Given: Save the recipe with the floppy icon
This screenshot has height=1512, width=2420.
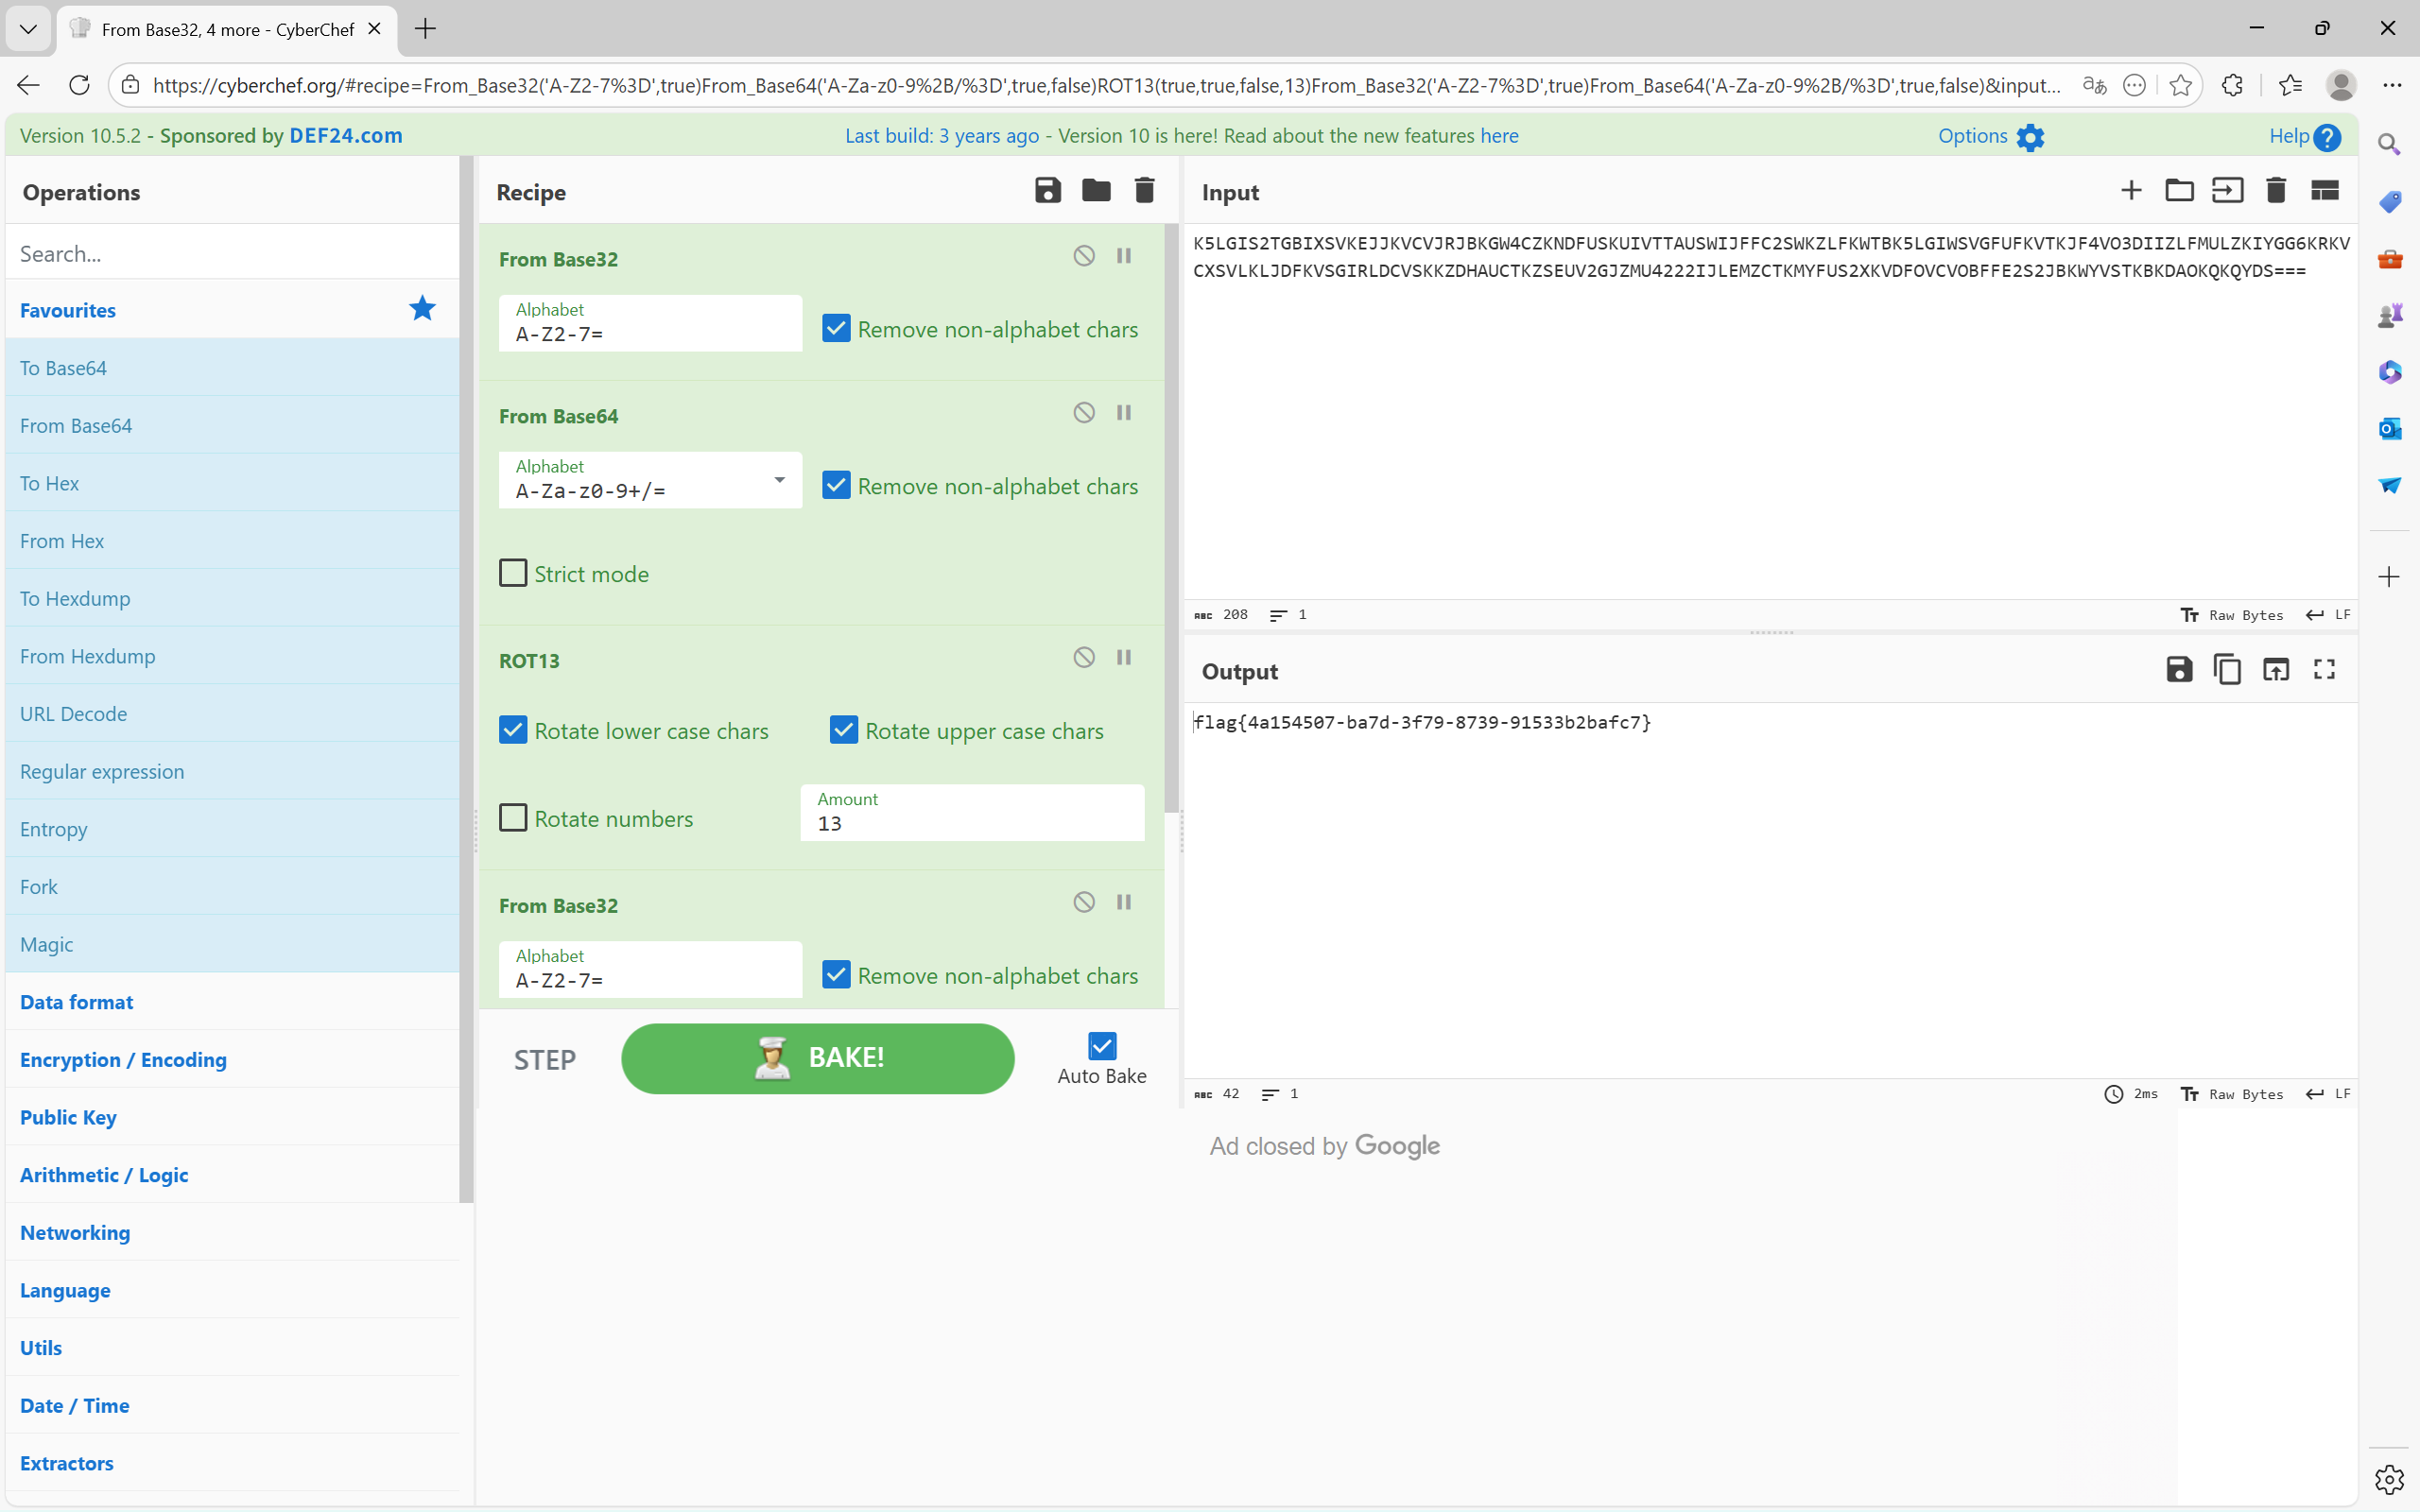Looking at the screenshot, I should (x=1047, y=190).
